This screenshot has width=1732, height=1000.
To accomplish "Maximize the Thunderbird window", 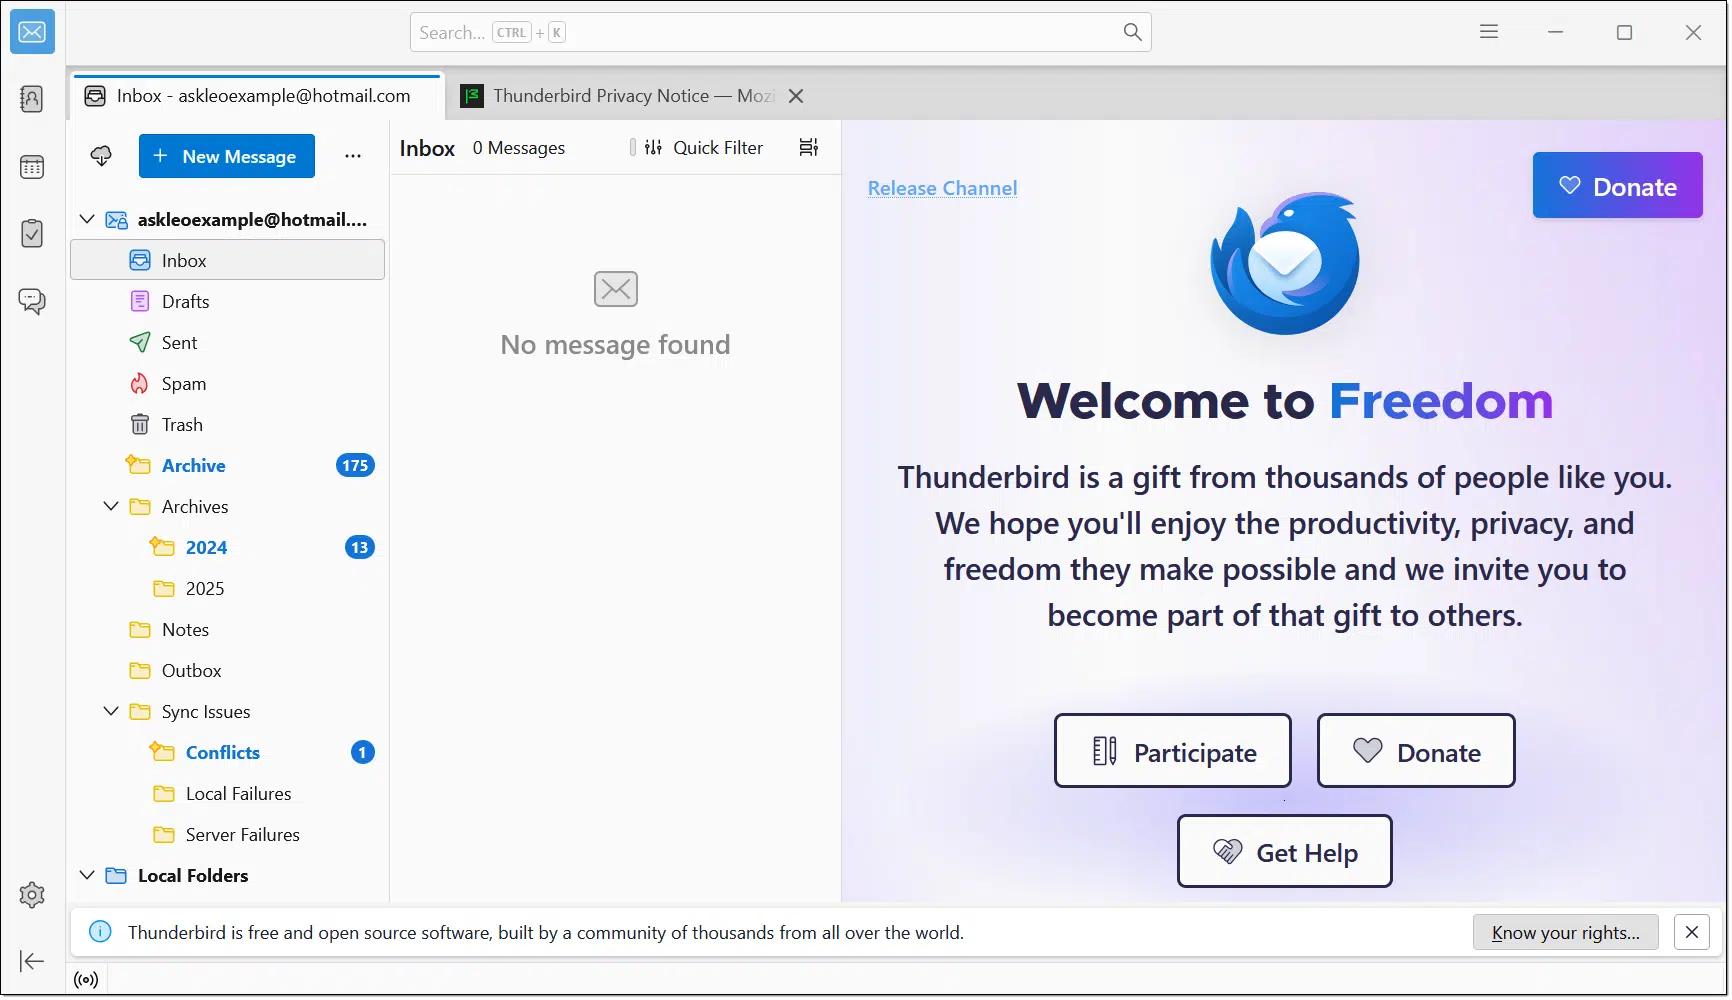I will [x=1624, y=32].
